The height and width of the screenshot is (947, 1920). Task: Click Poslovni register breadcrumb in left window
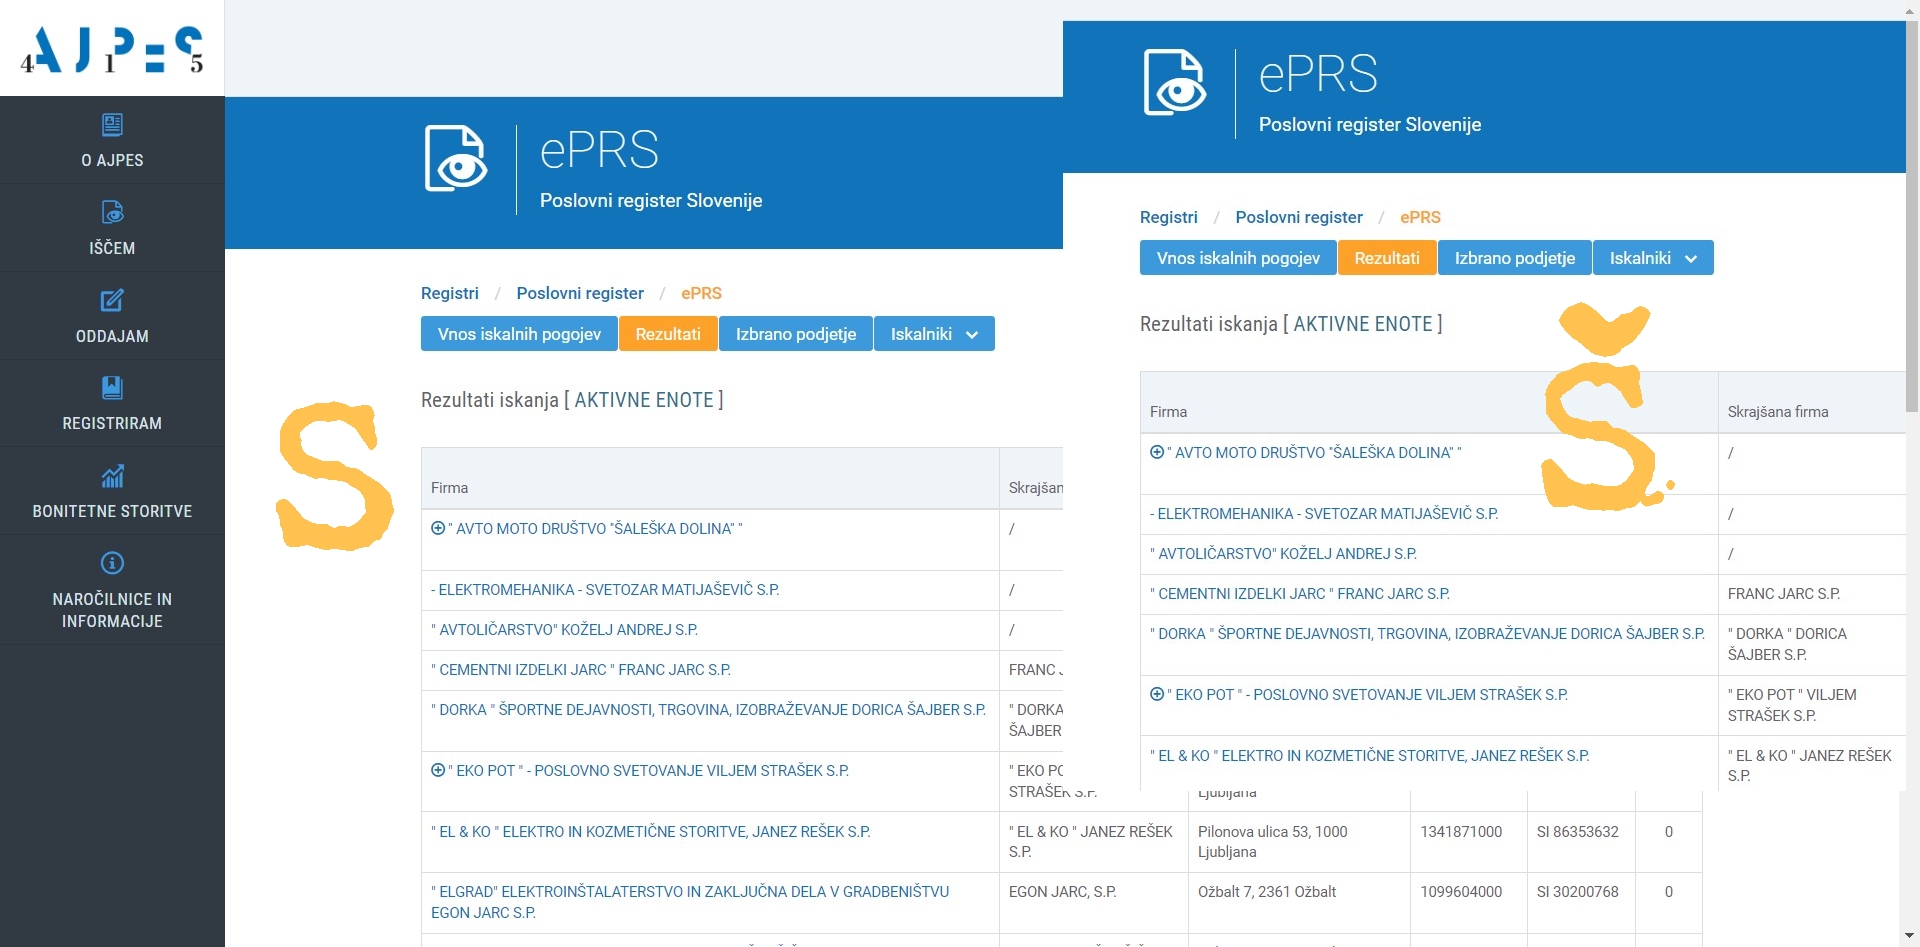pos(580,293)
